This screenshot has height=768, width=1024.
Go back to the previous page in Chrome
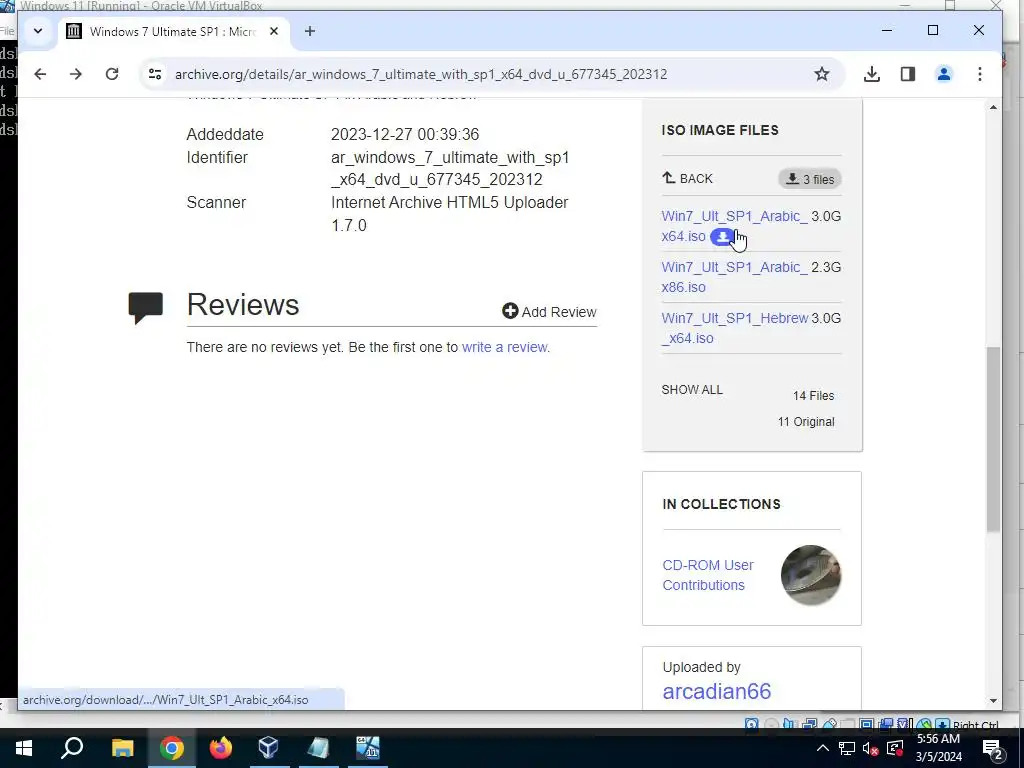[x=40, y=74]
